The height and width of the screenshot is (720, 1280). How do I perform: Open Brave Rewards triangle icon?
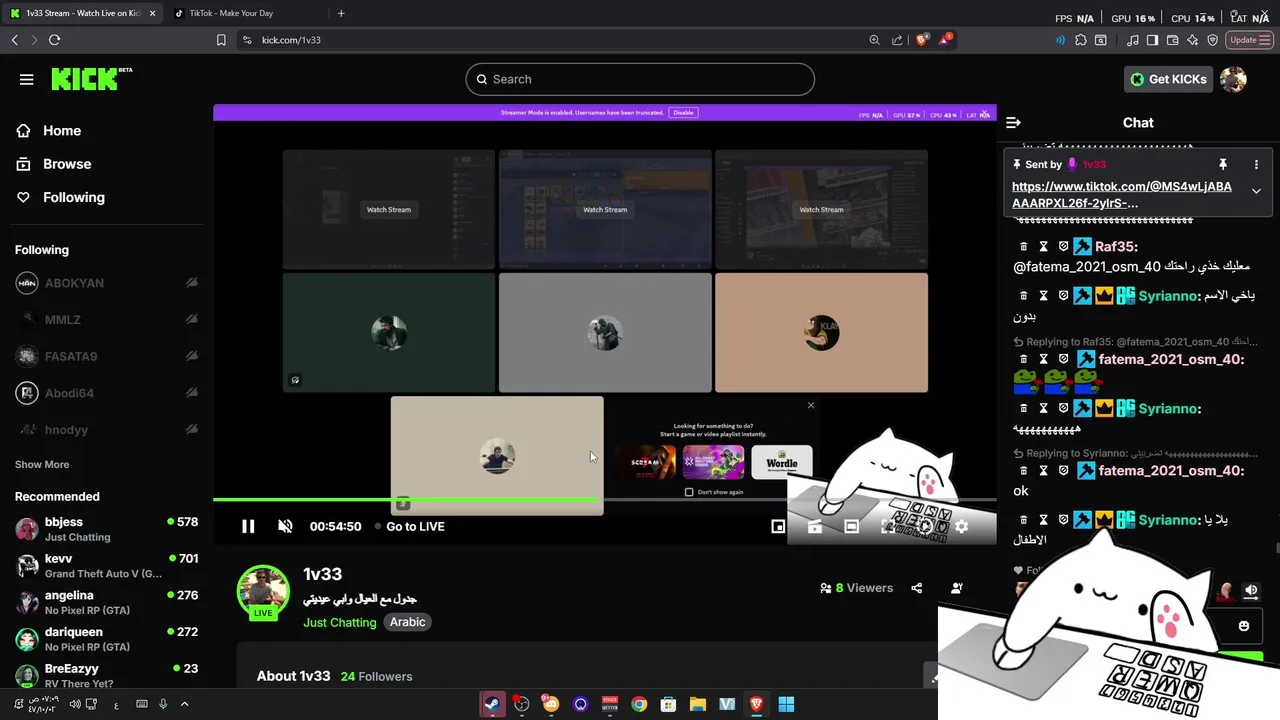click(945, 40)
